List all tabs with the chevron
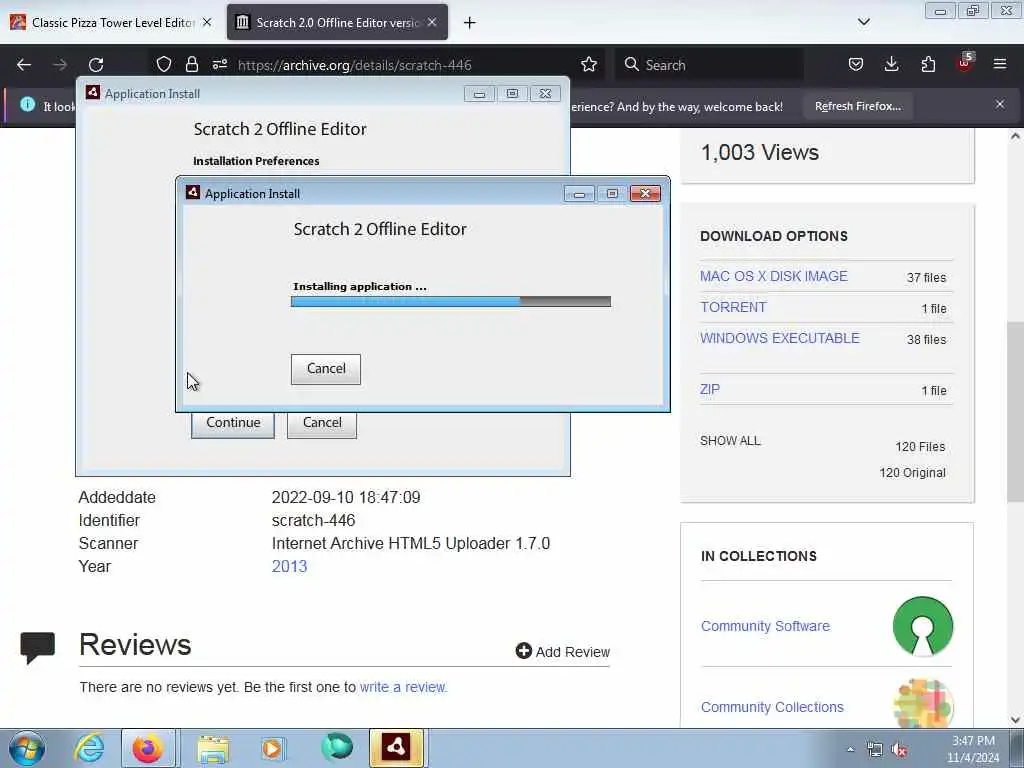Screen dimensions: 1024x768 (x=863, y=22)
